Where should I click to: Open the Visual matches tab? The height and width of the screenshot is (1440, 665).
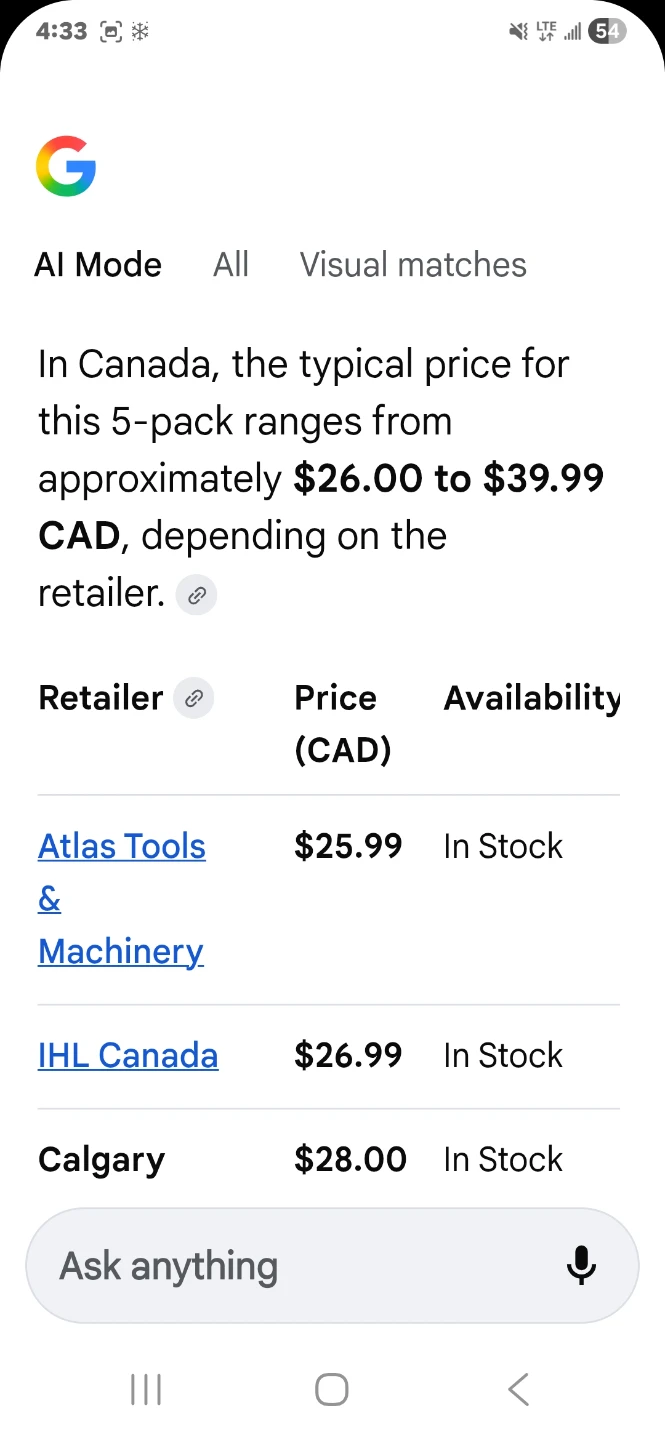(x=413, y=265)
